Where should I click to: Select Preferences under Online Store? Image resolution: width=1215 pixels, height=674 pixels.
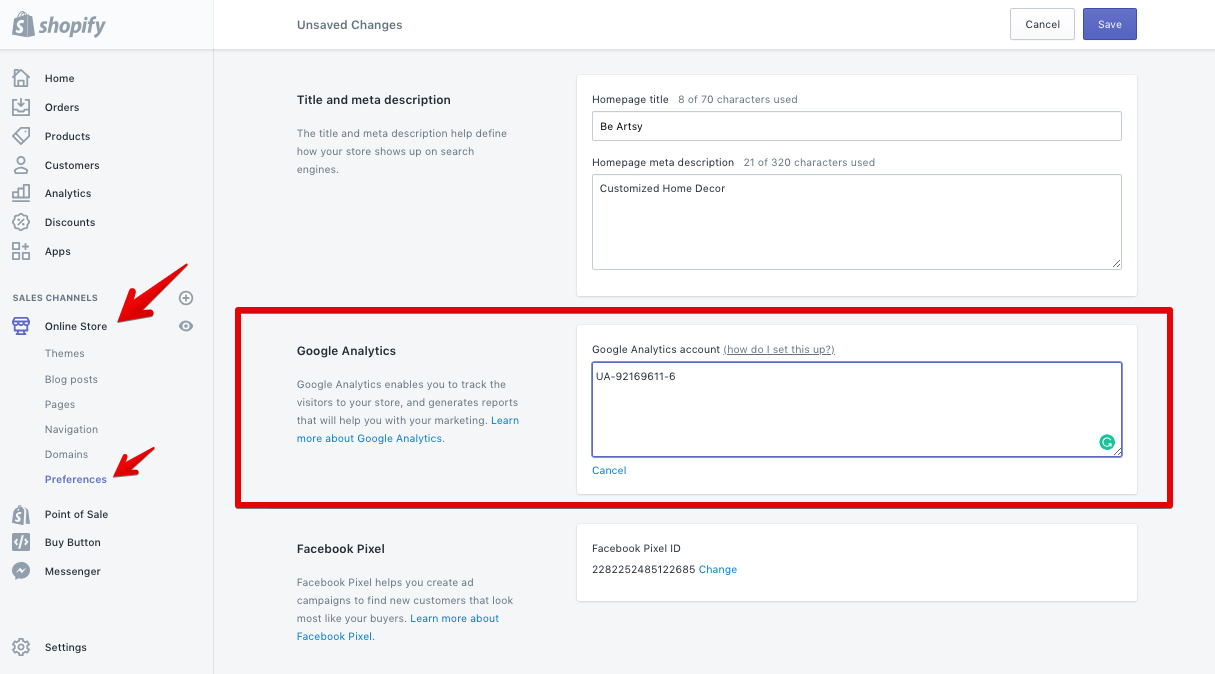76,479
